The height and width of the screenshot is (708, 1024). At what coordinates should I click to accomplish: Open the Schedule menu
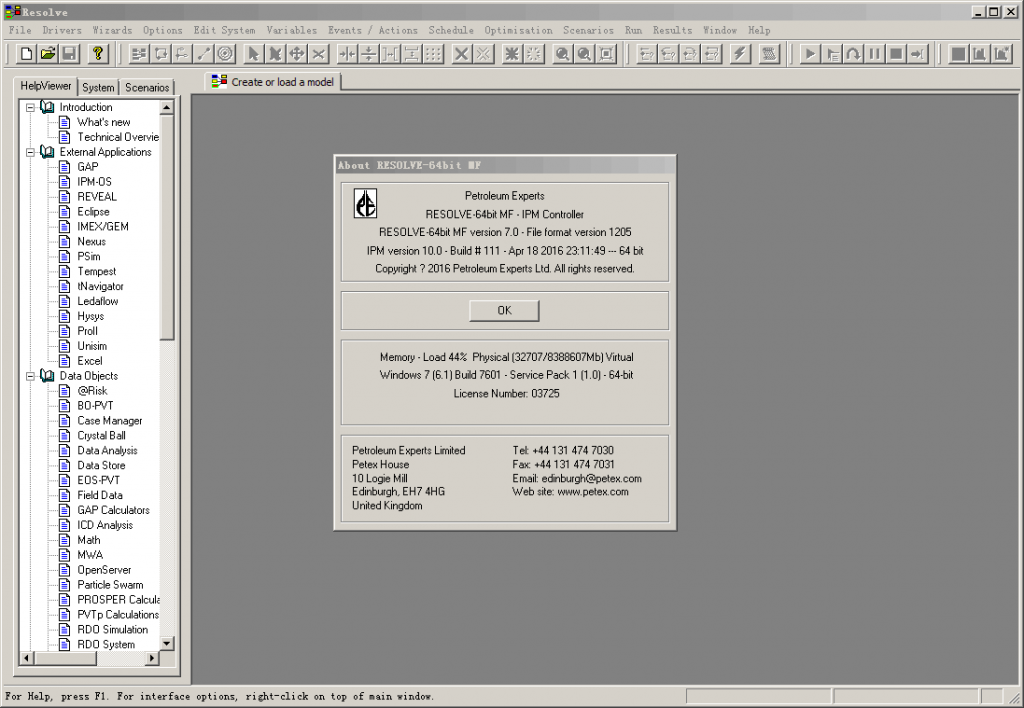pyautogui.click(x=451, y=30)
